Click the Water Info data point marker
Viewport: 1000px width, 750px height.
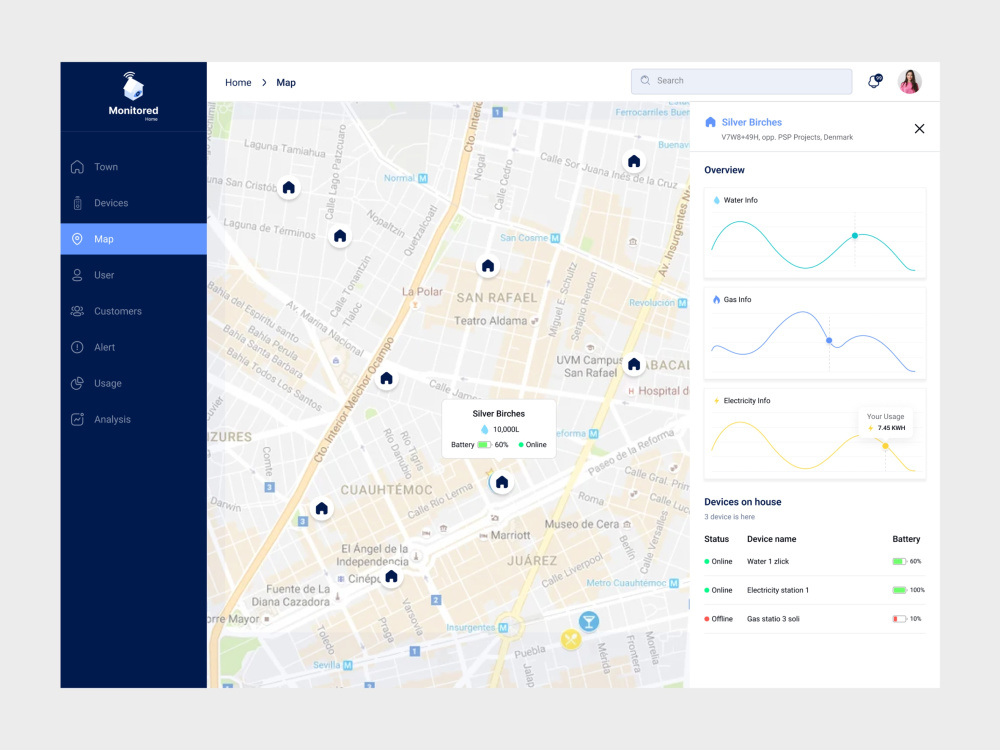(855, 235)
